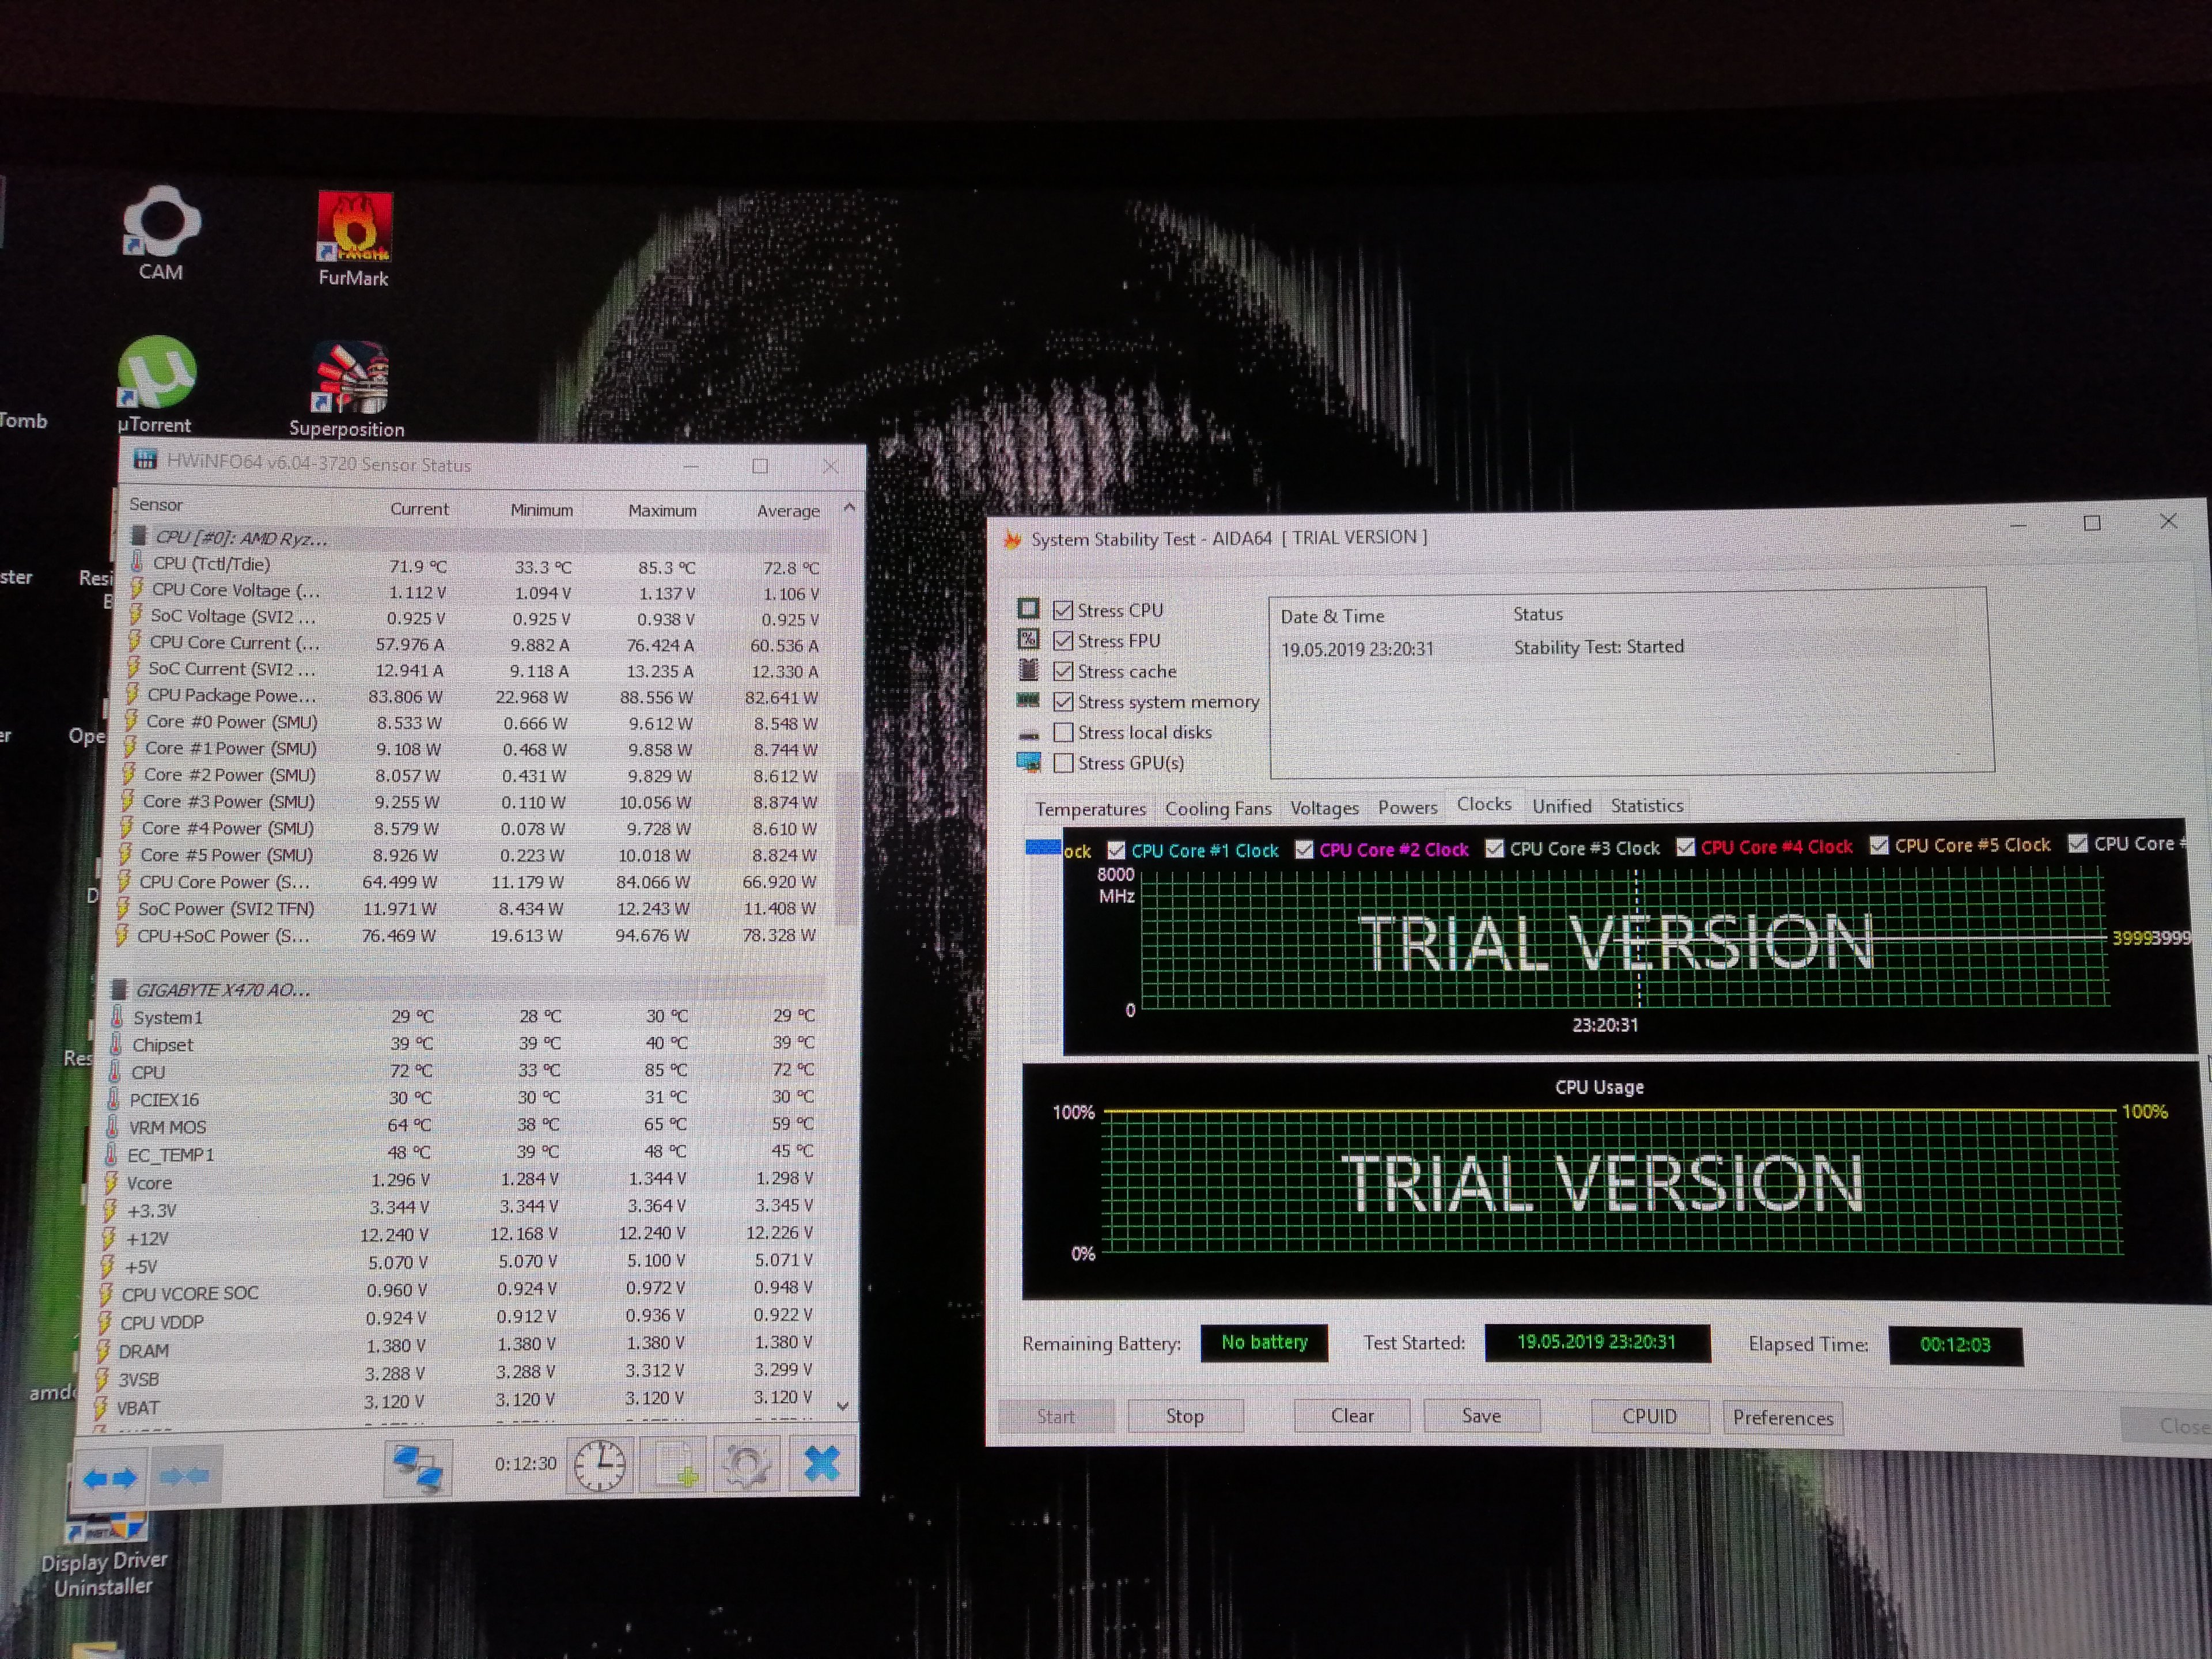Open the Cooling Fans tab
Image resolution: width=2212 pixels, height=1659 pixels.
(1218, 808)
